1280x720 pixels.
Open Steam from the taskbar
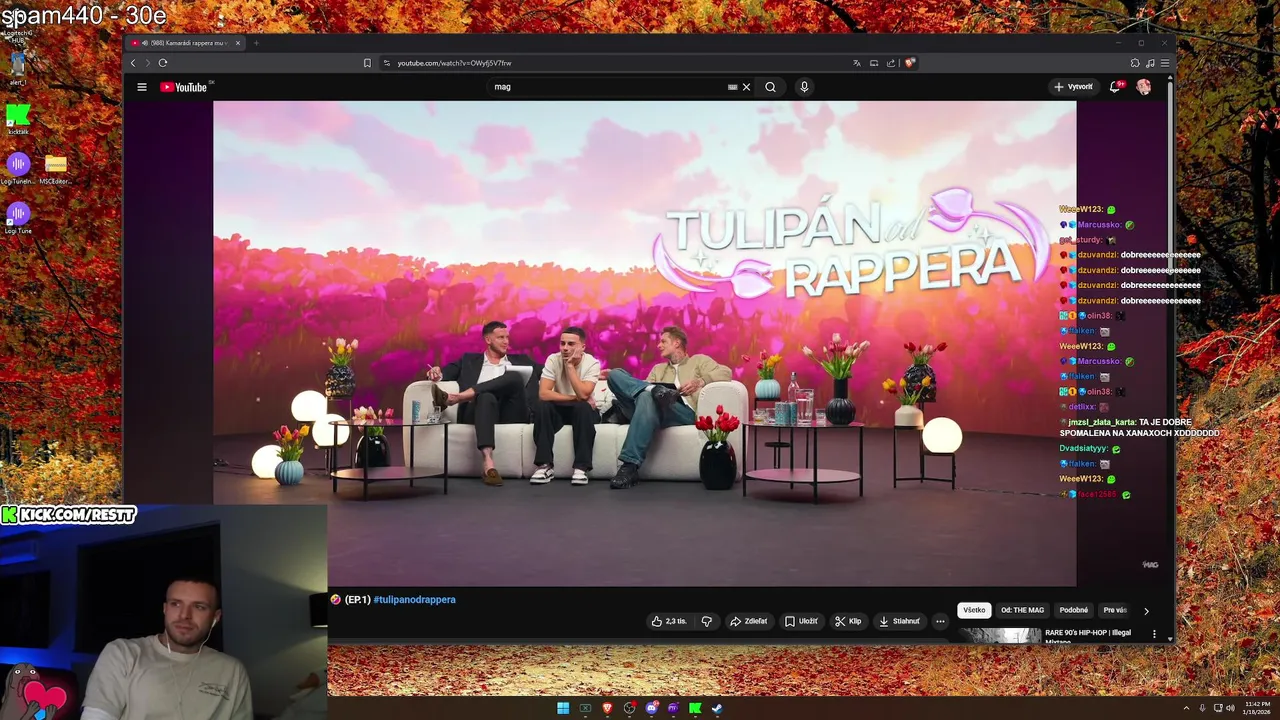pyautogui.click(x=717, y=708)
